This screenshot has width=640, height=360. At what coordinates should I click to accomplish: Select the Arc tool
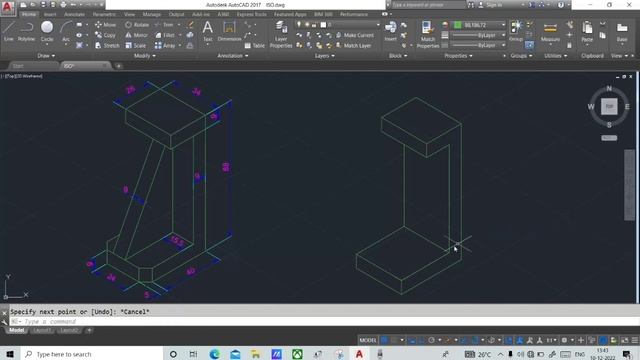coord(66,31)
